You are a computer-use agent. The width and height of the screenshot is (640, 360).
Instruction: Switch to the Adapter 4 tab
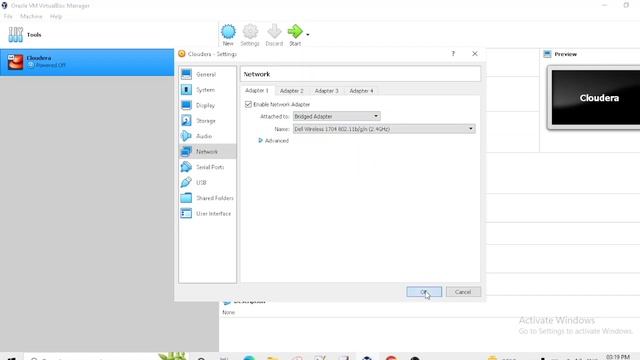tap(361, 91)
